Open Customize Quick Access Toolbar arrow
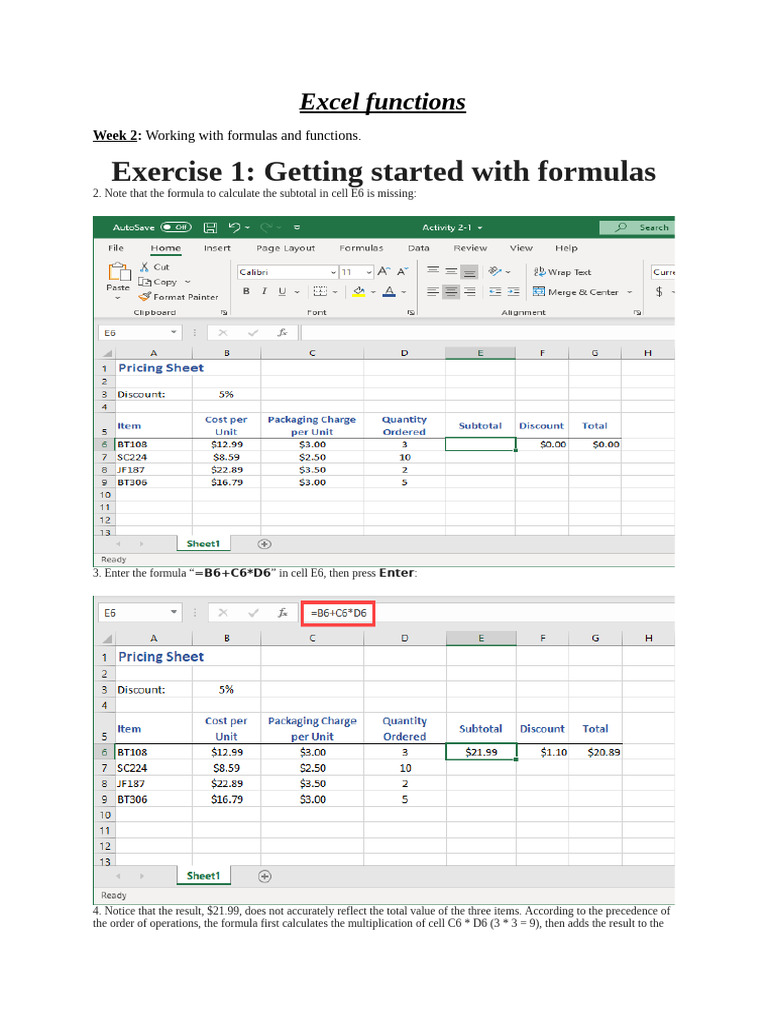Viewport: 768px width, 1024px height. 296,227
